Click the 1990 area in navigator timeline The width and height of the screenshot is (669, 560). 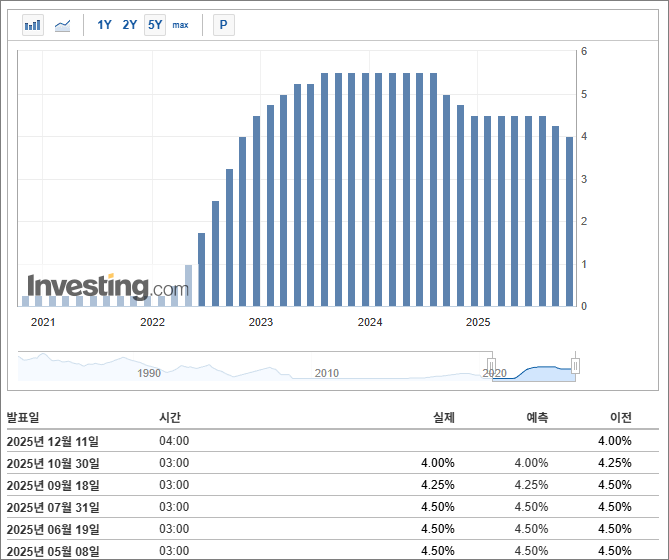149,373
